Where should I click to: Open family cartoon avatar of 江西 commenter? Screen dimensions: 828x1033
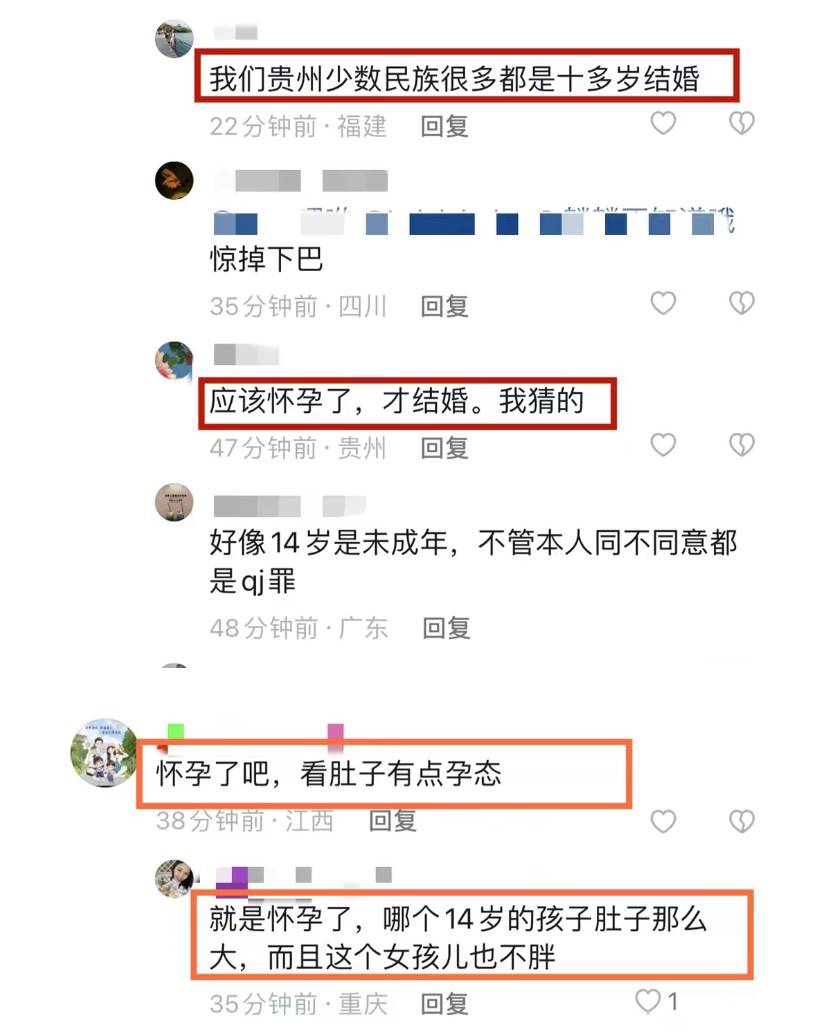click(x=104, y=753)
